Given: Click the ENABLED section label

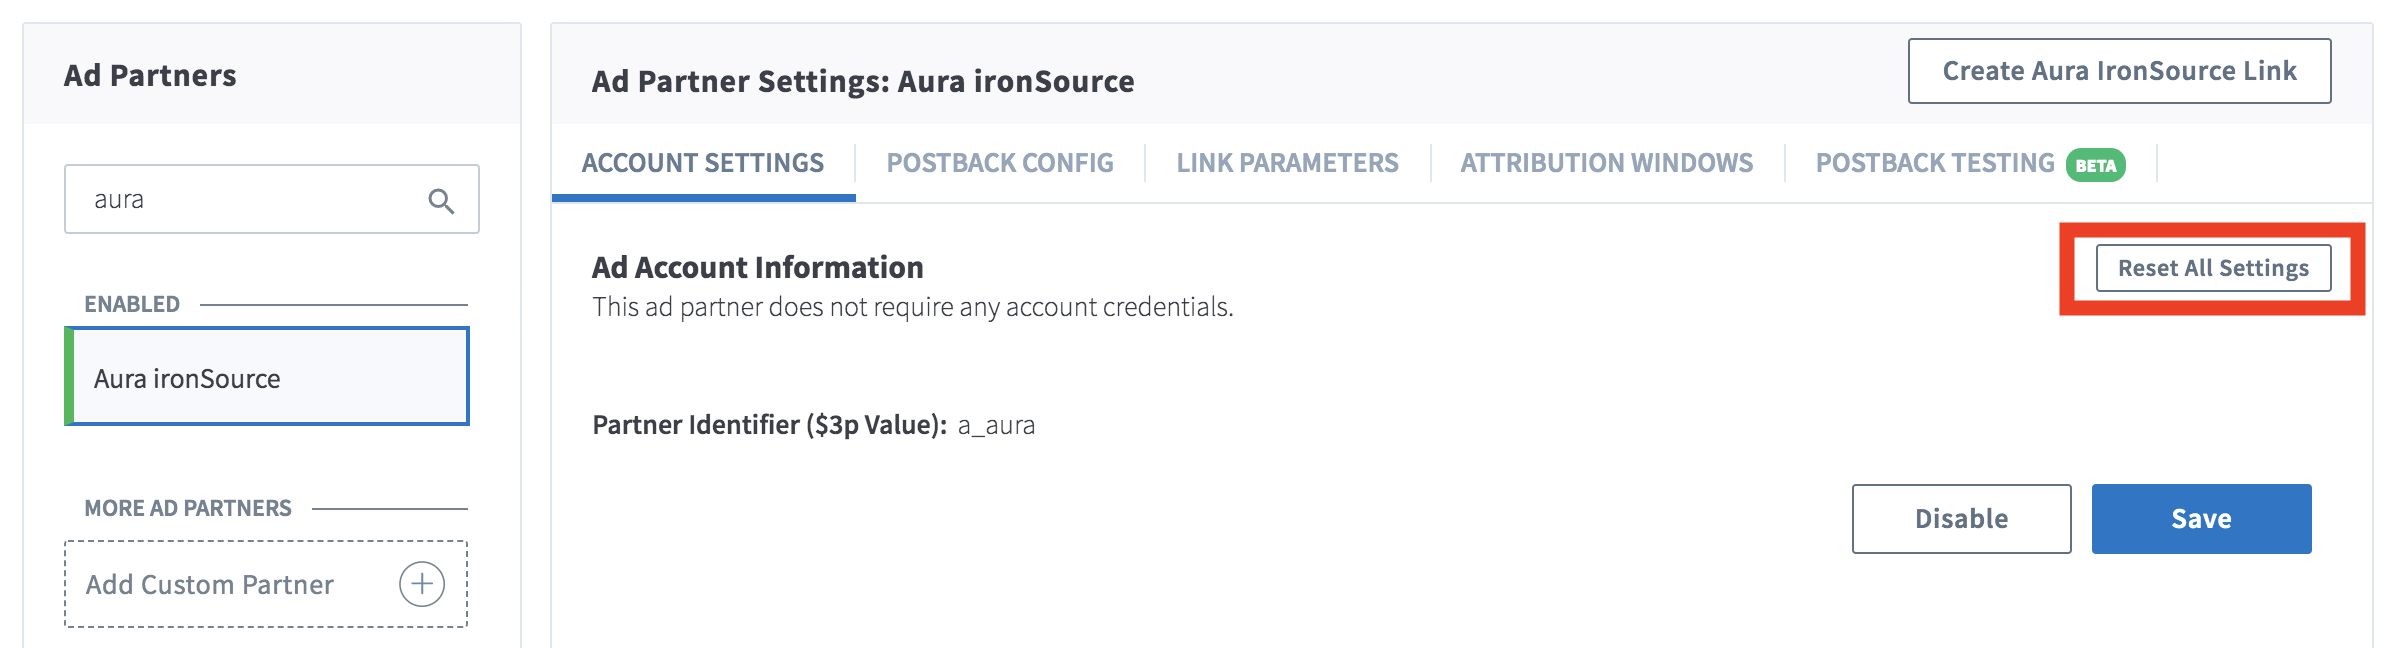Looking at the screenshot, I should [x=132, y=304].
